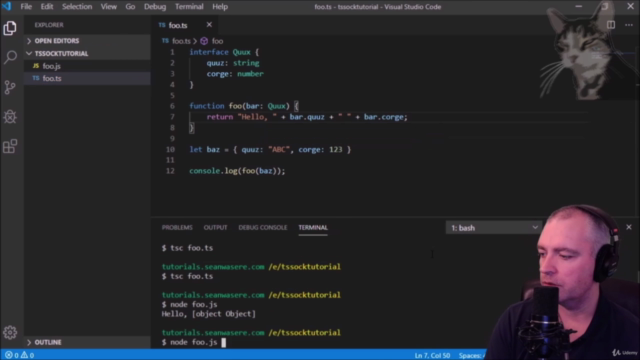The height and width of the screenshot is (360, 640).
Task: Close the foo.ts editor tab
Action: tap(209, 25)
